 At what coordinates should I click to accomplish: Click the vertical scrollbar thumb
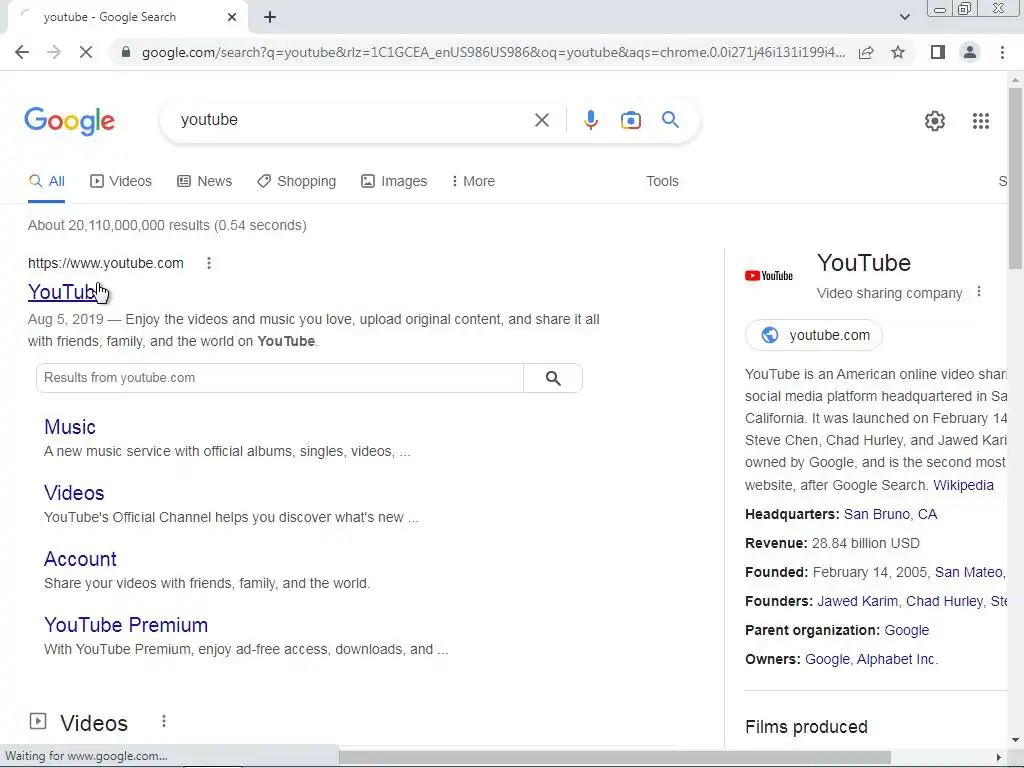pyautogui.click(x=1015, y=178)
